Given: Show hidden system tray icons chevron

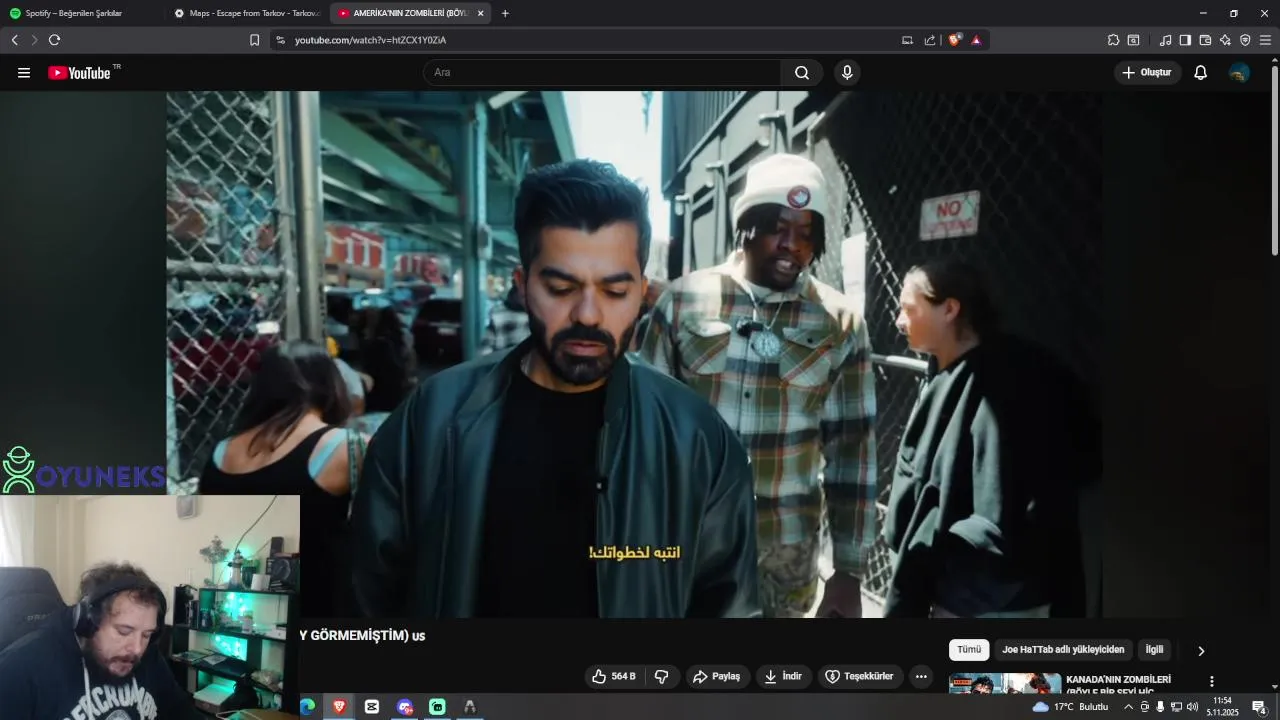Looking at the screenshot, I should coord(1129,707).
